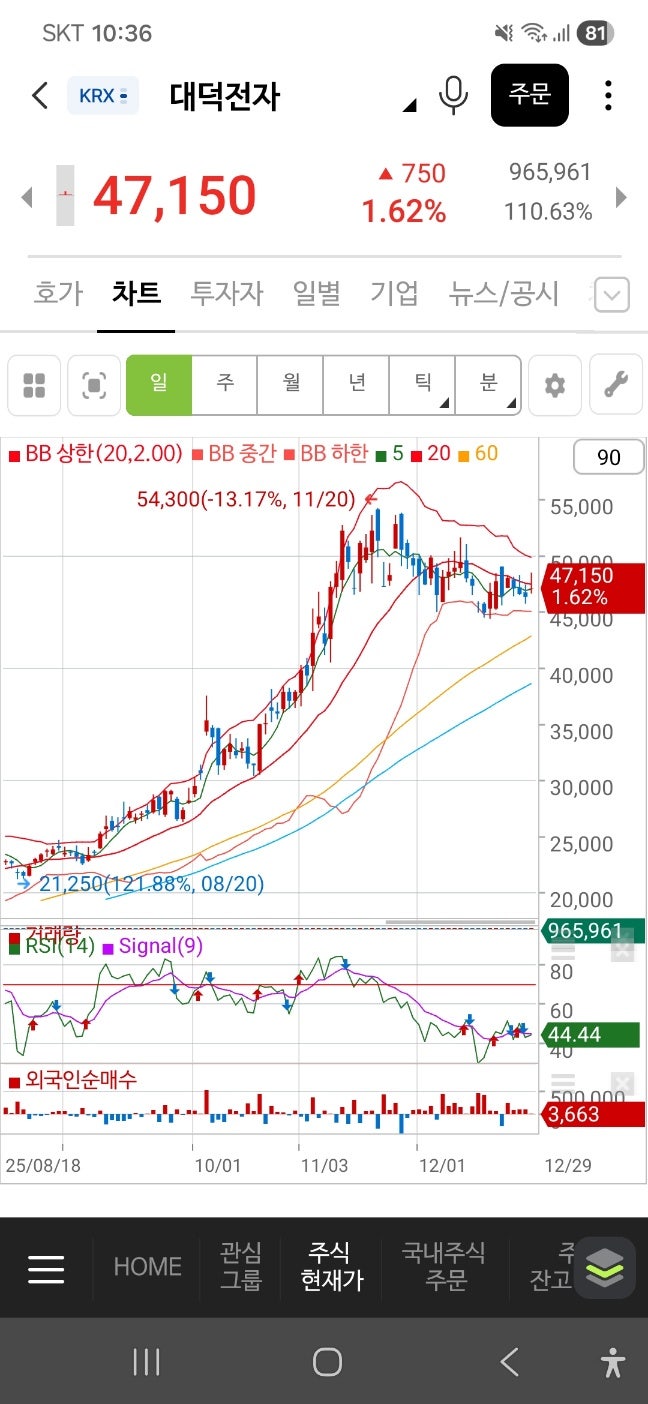648x1404 pixels.
Task: Open the hamburger menu in bottom bar
Action: tap(46, 1269)
